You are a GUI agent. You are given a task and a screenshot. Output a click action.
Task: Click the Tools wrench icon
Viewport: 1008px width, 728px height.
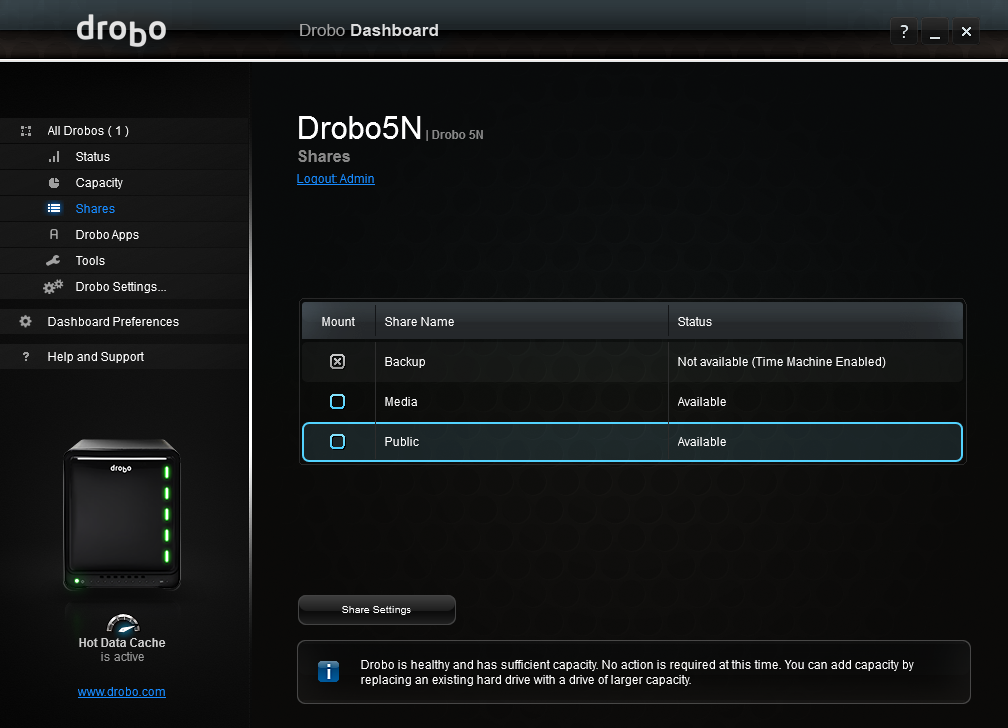point(53,260)
